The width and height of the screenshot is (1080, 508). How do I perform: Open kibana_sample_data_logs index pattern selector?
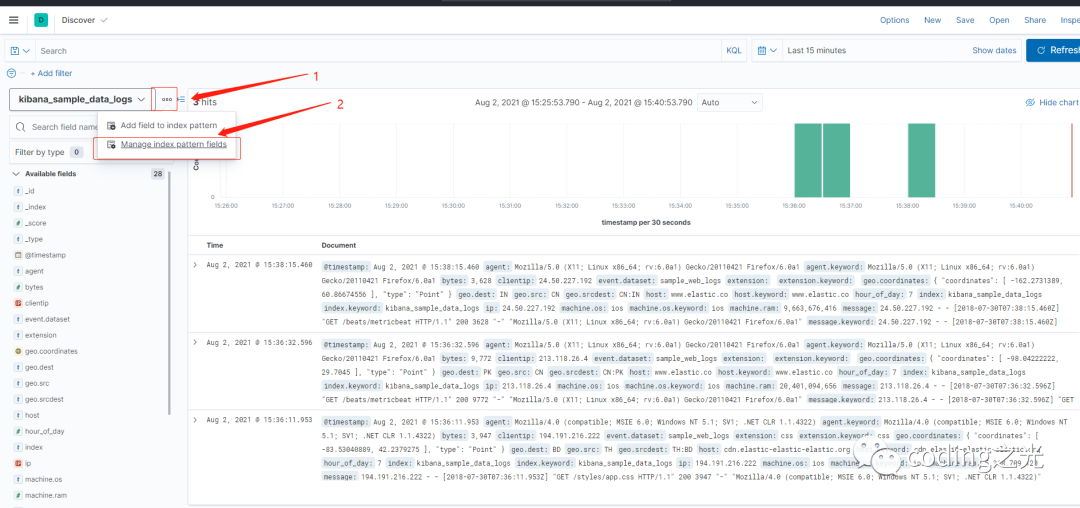(x=81, y=99)
